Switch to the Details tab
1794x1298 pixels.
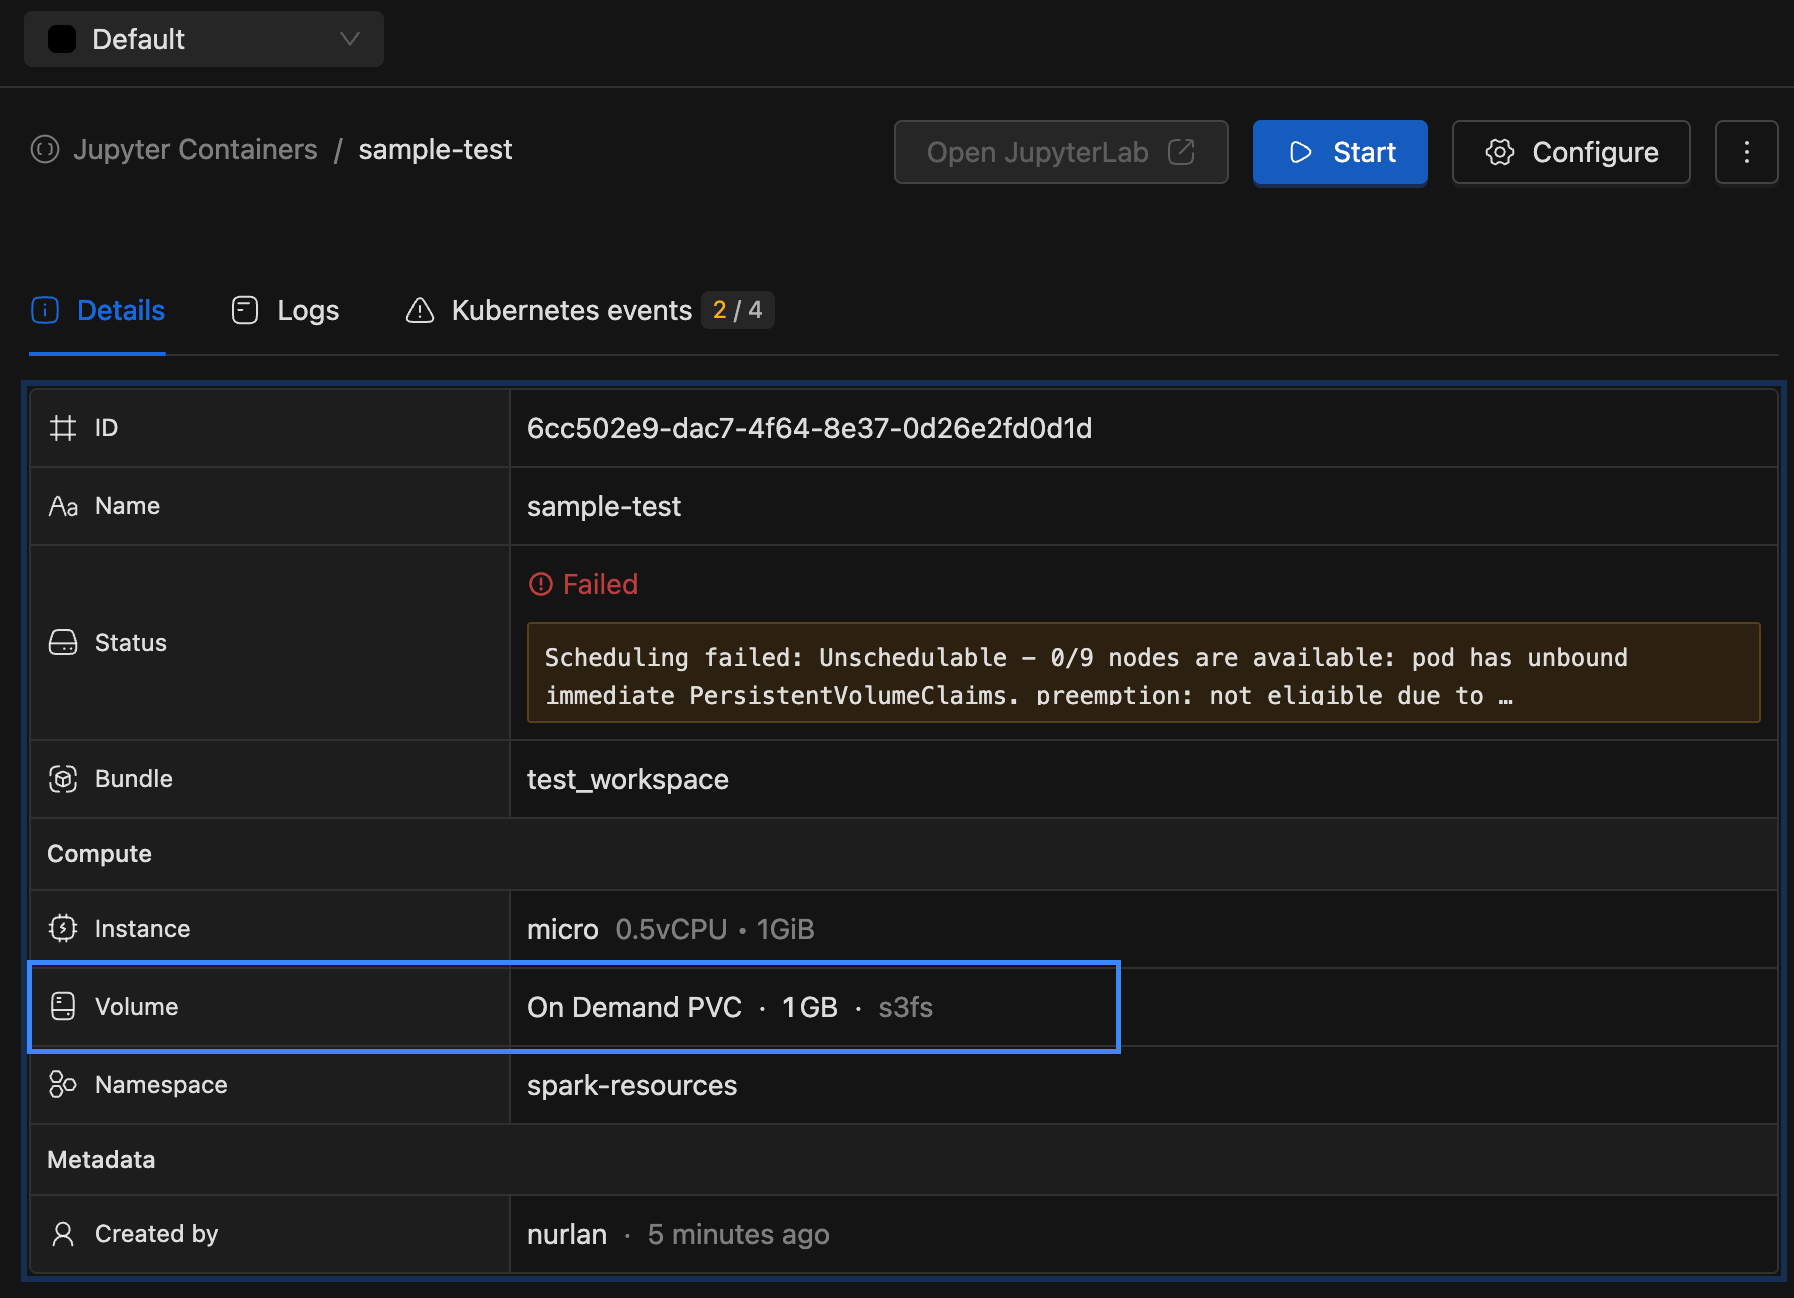point(98,311)
